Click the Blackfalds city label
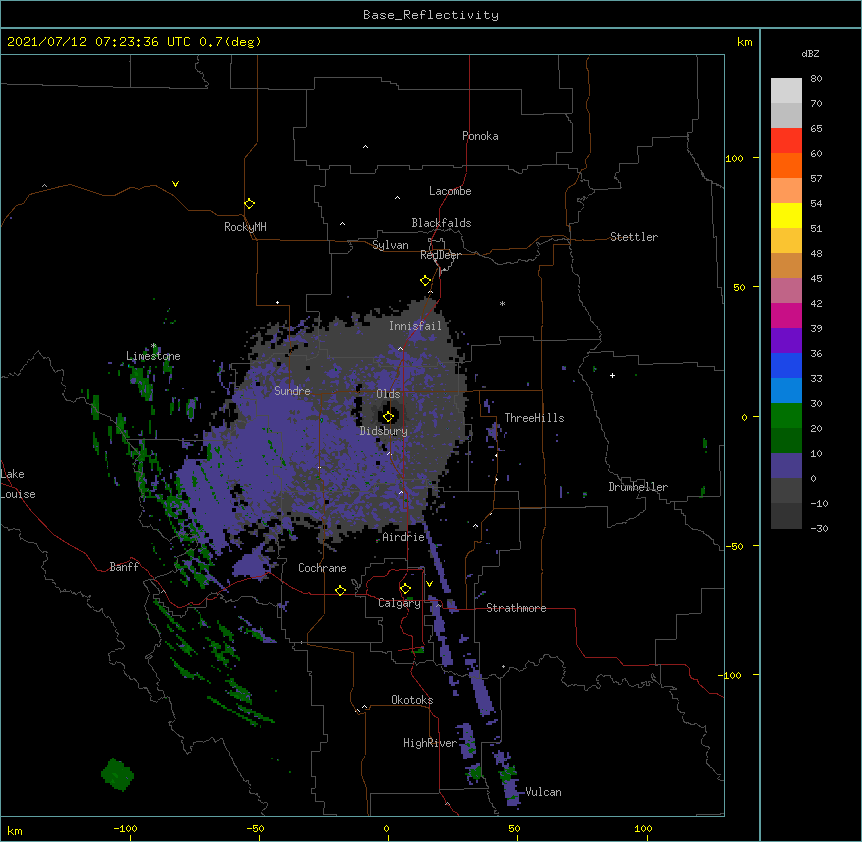 point(441,223)
